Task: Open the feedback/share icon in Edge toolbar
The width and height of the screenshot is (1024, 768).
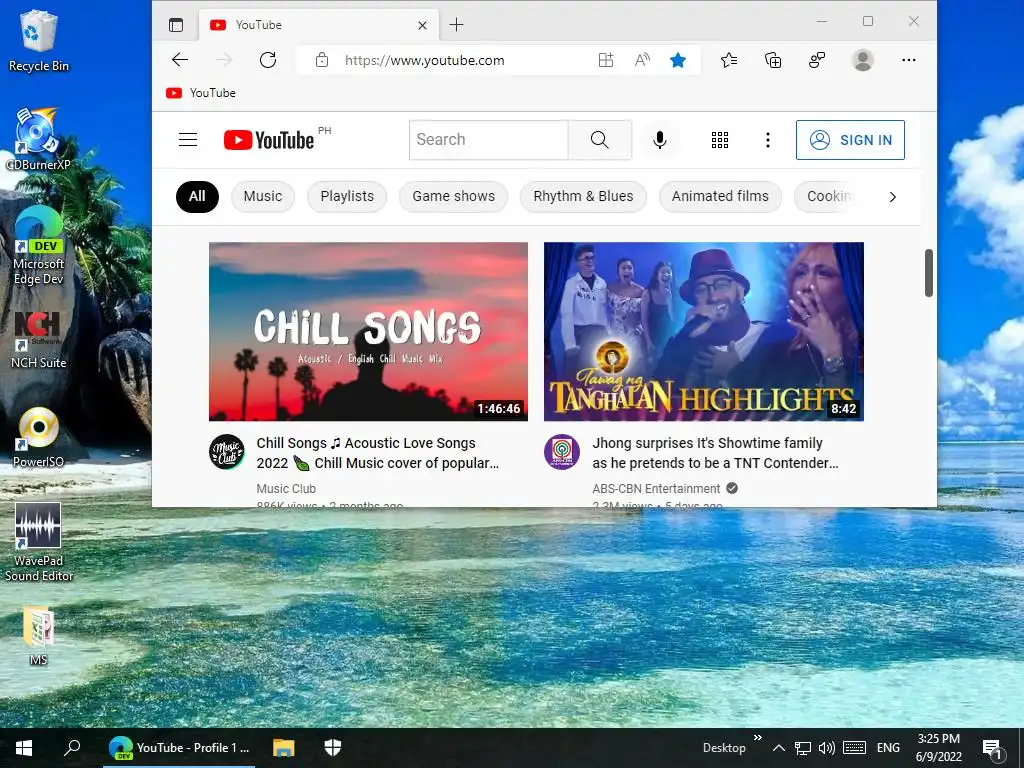Action: (817, 60)
